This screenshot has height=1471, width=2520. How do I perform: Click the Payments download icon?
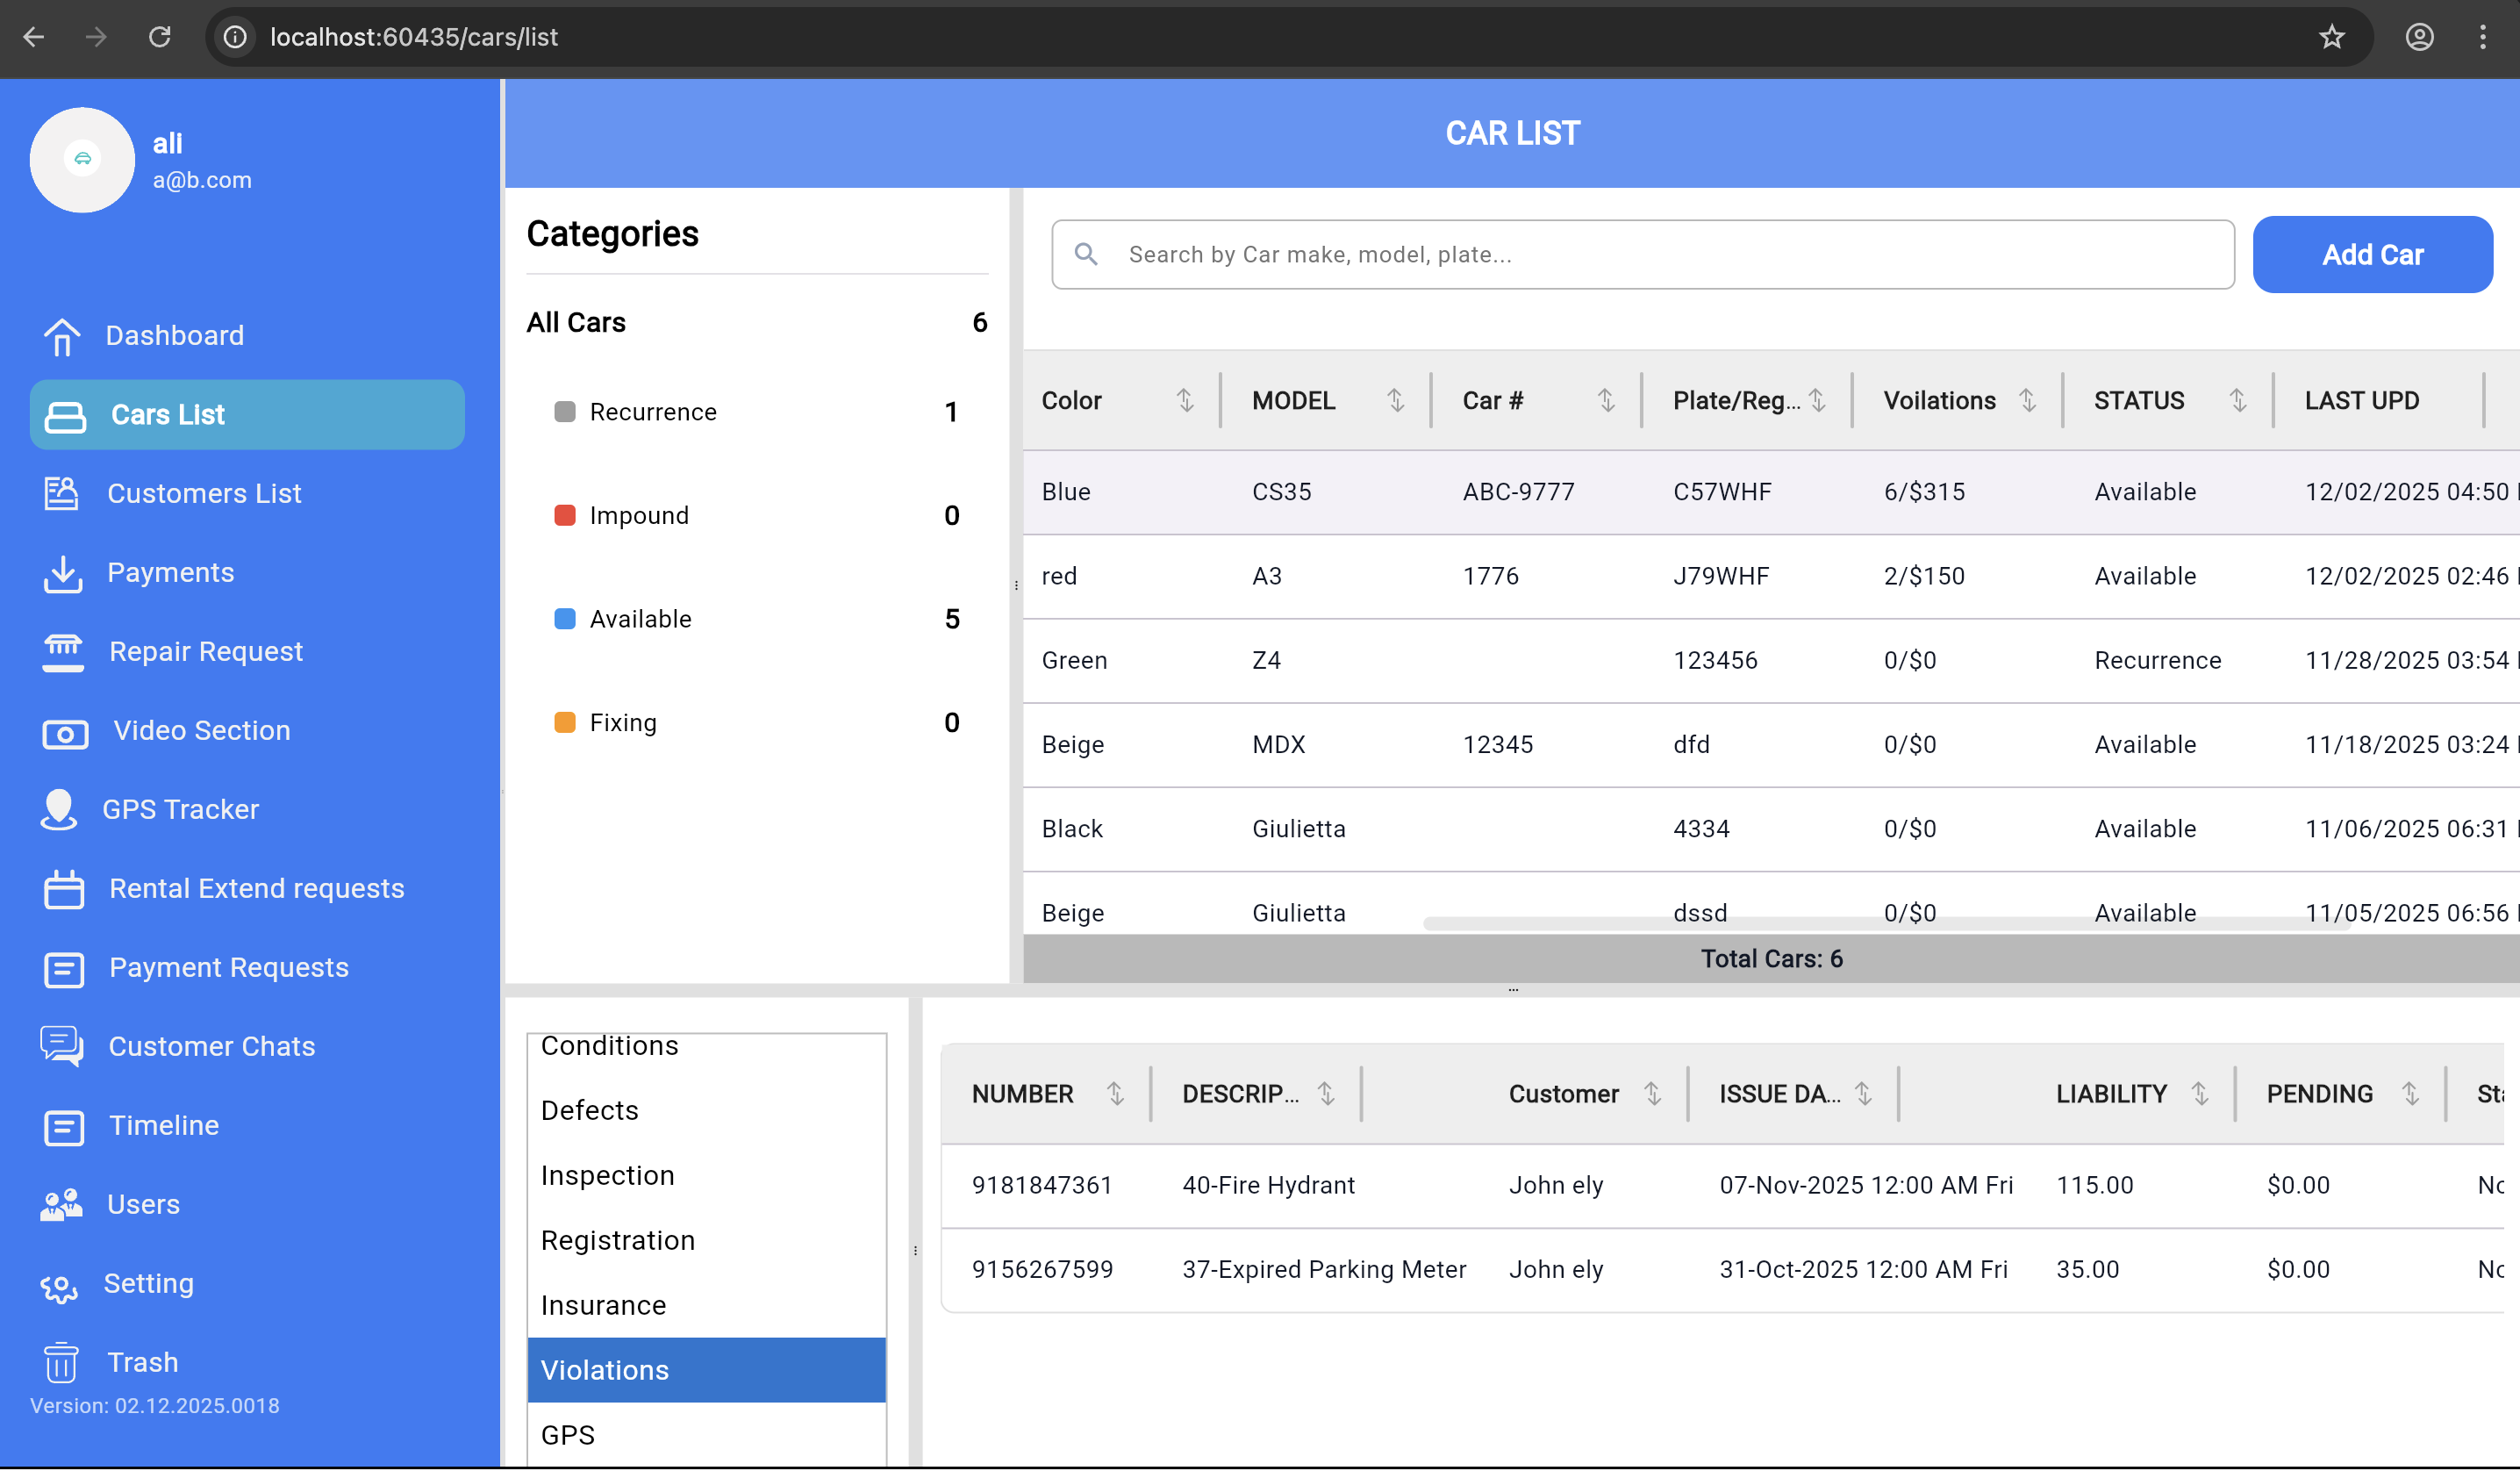(63, 573)
